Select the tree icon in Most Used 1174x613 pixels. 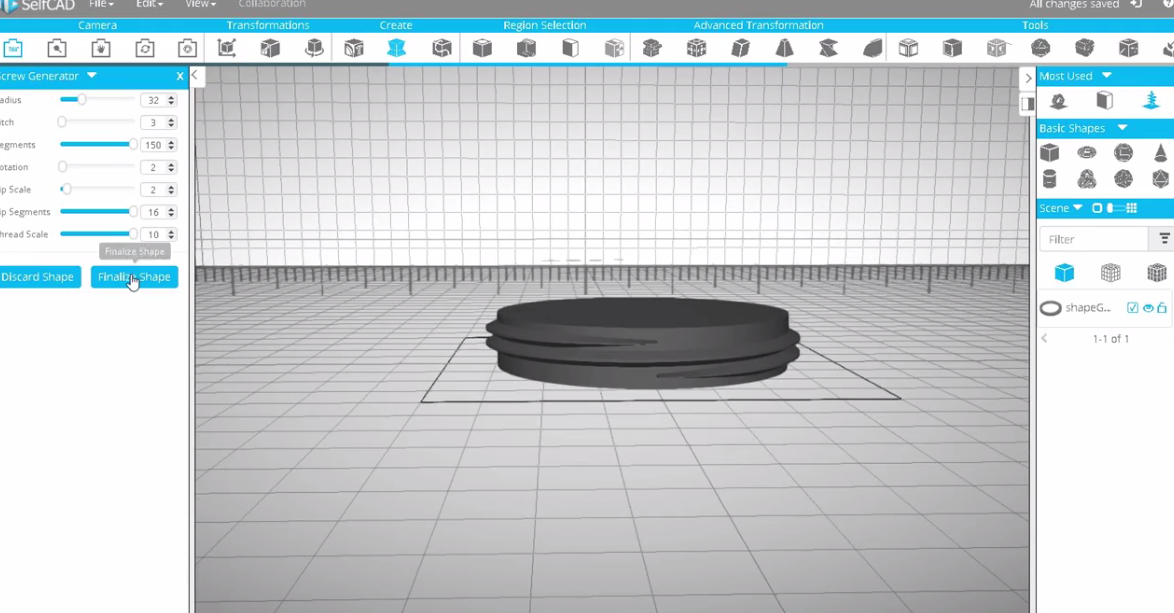point(1151,100)
